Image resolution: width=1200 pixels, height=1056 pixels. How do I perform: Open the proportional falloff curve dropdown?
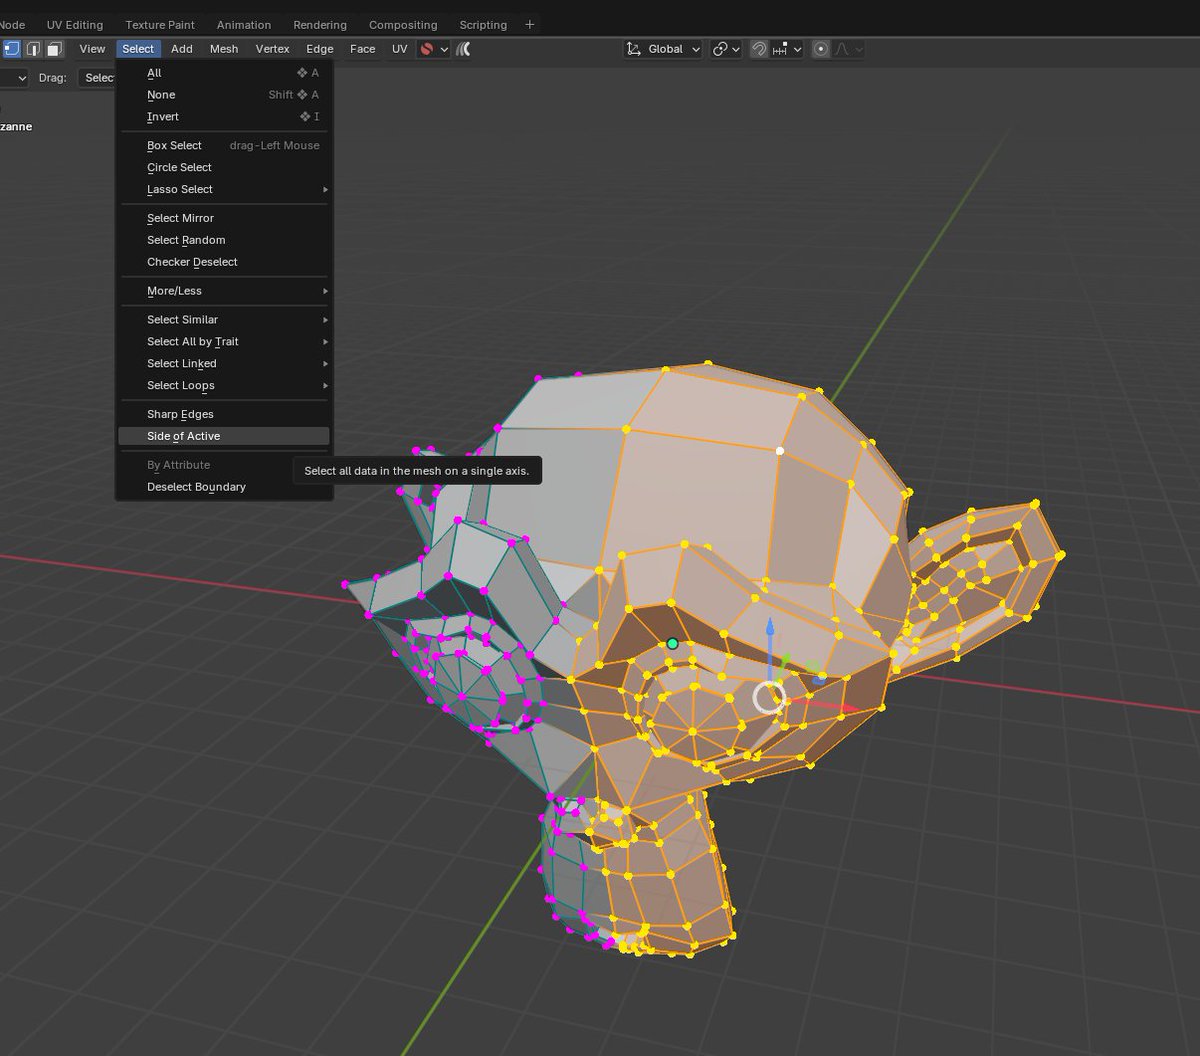pyautogui.click(x=848, y=49)
